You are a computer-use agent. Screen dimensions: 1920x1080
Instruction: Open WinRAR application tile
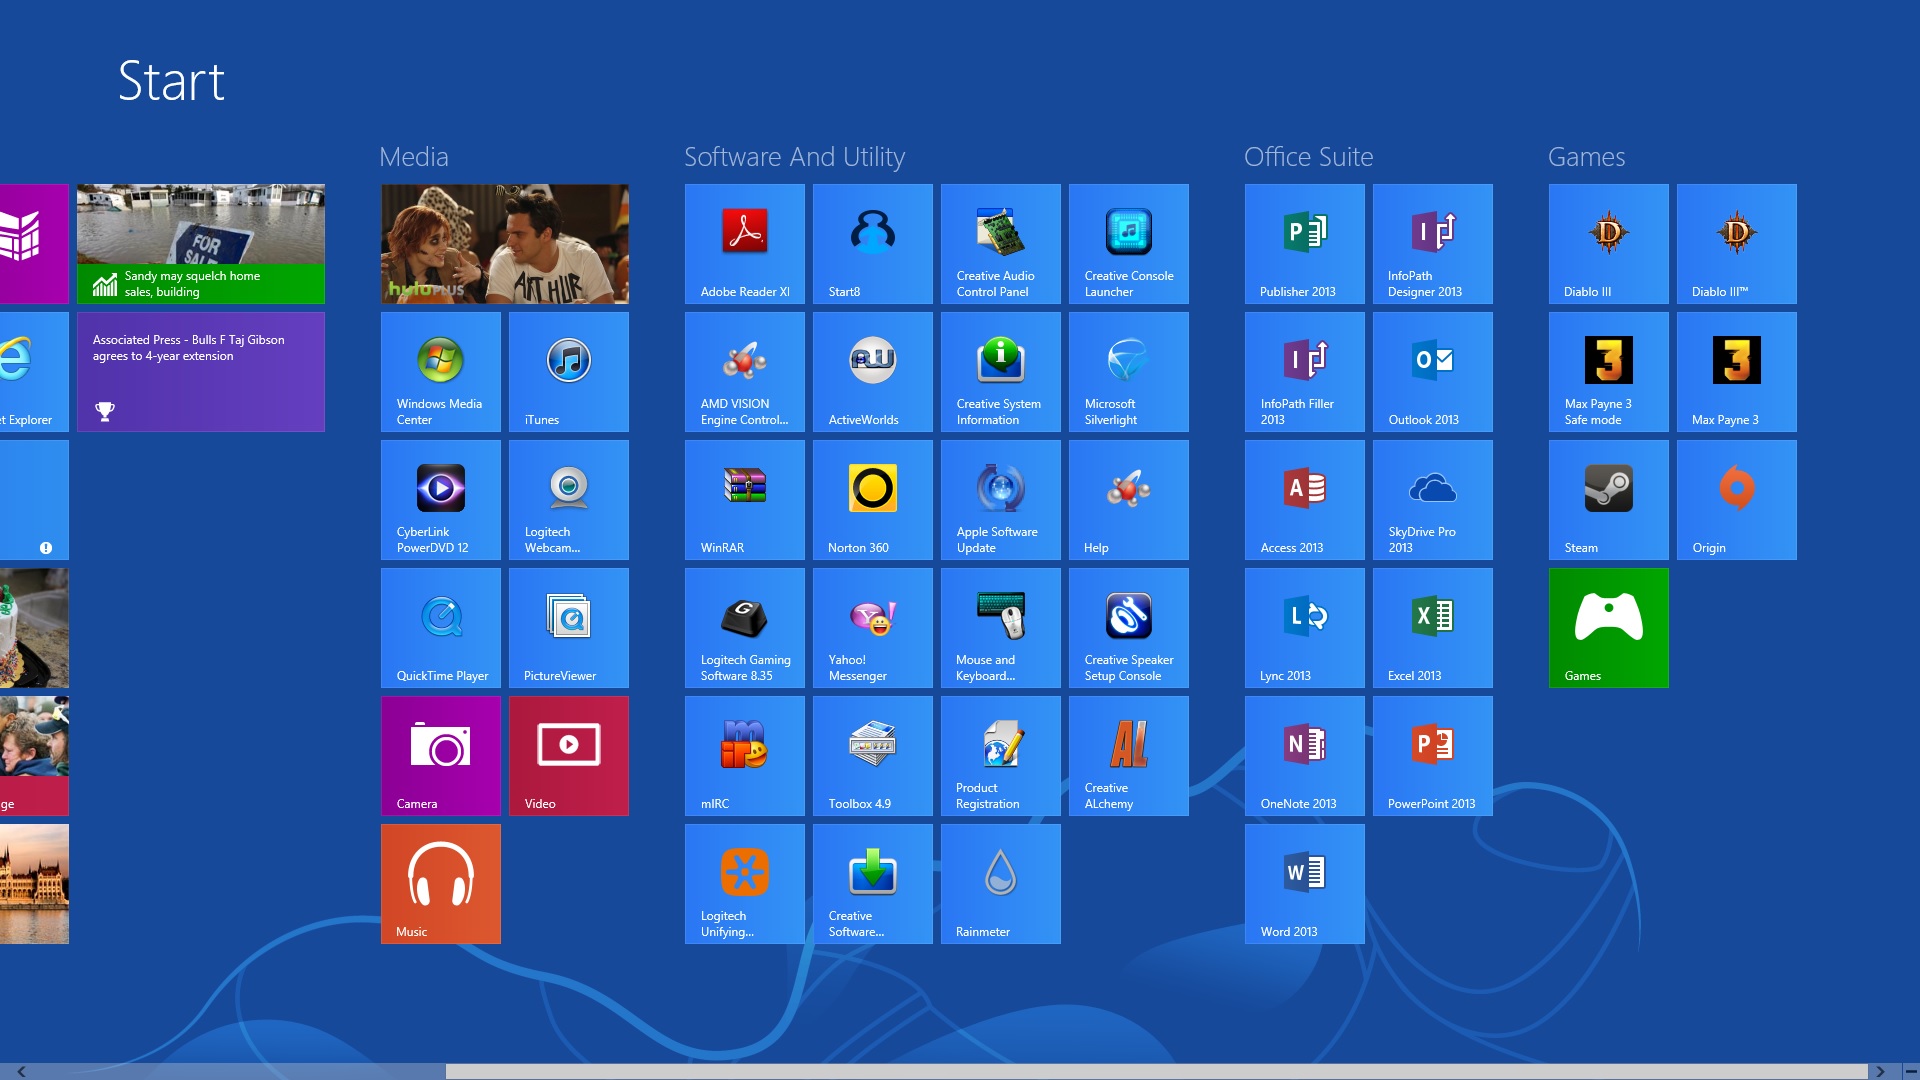(744, 499)
